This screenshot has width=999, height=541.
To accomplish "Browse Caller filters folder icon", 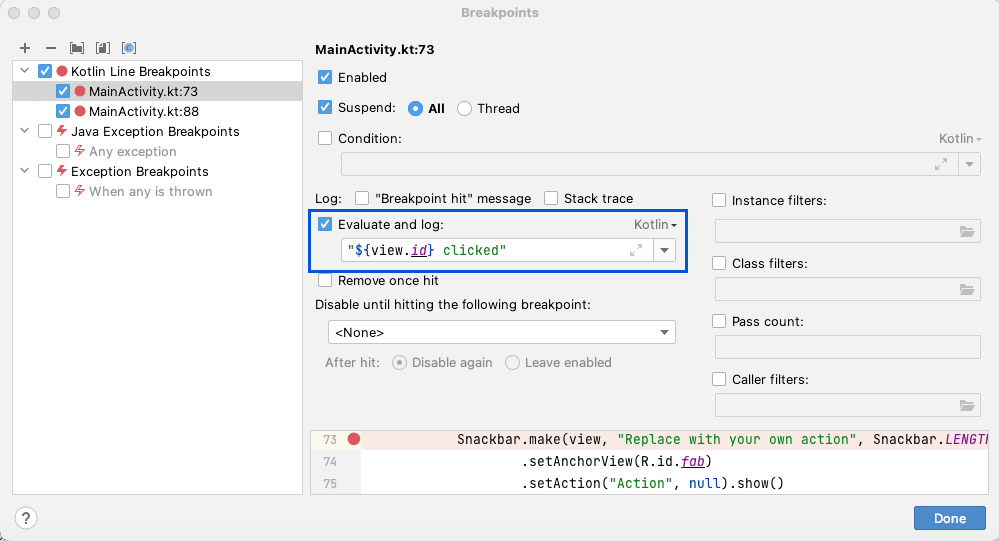I will (967, 405).
